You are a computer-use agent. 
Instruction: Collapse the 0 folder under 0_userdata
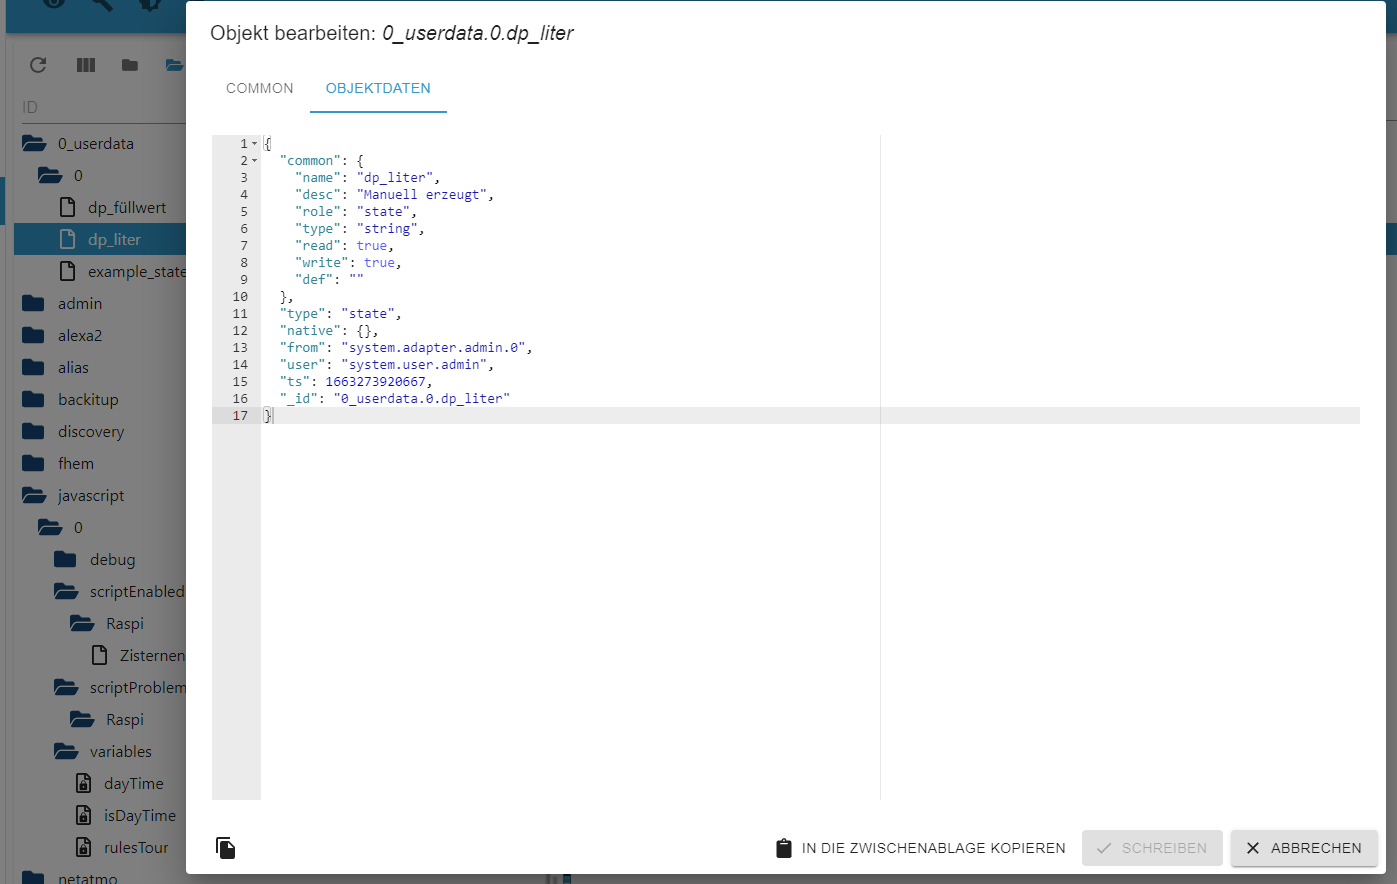pyautogui.click(x=50, y=176)
